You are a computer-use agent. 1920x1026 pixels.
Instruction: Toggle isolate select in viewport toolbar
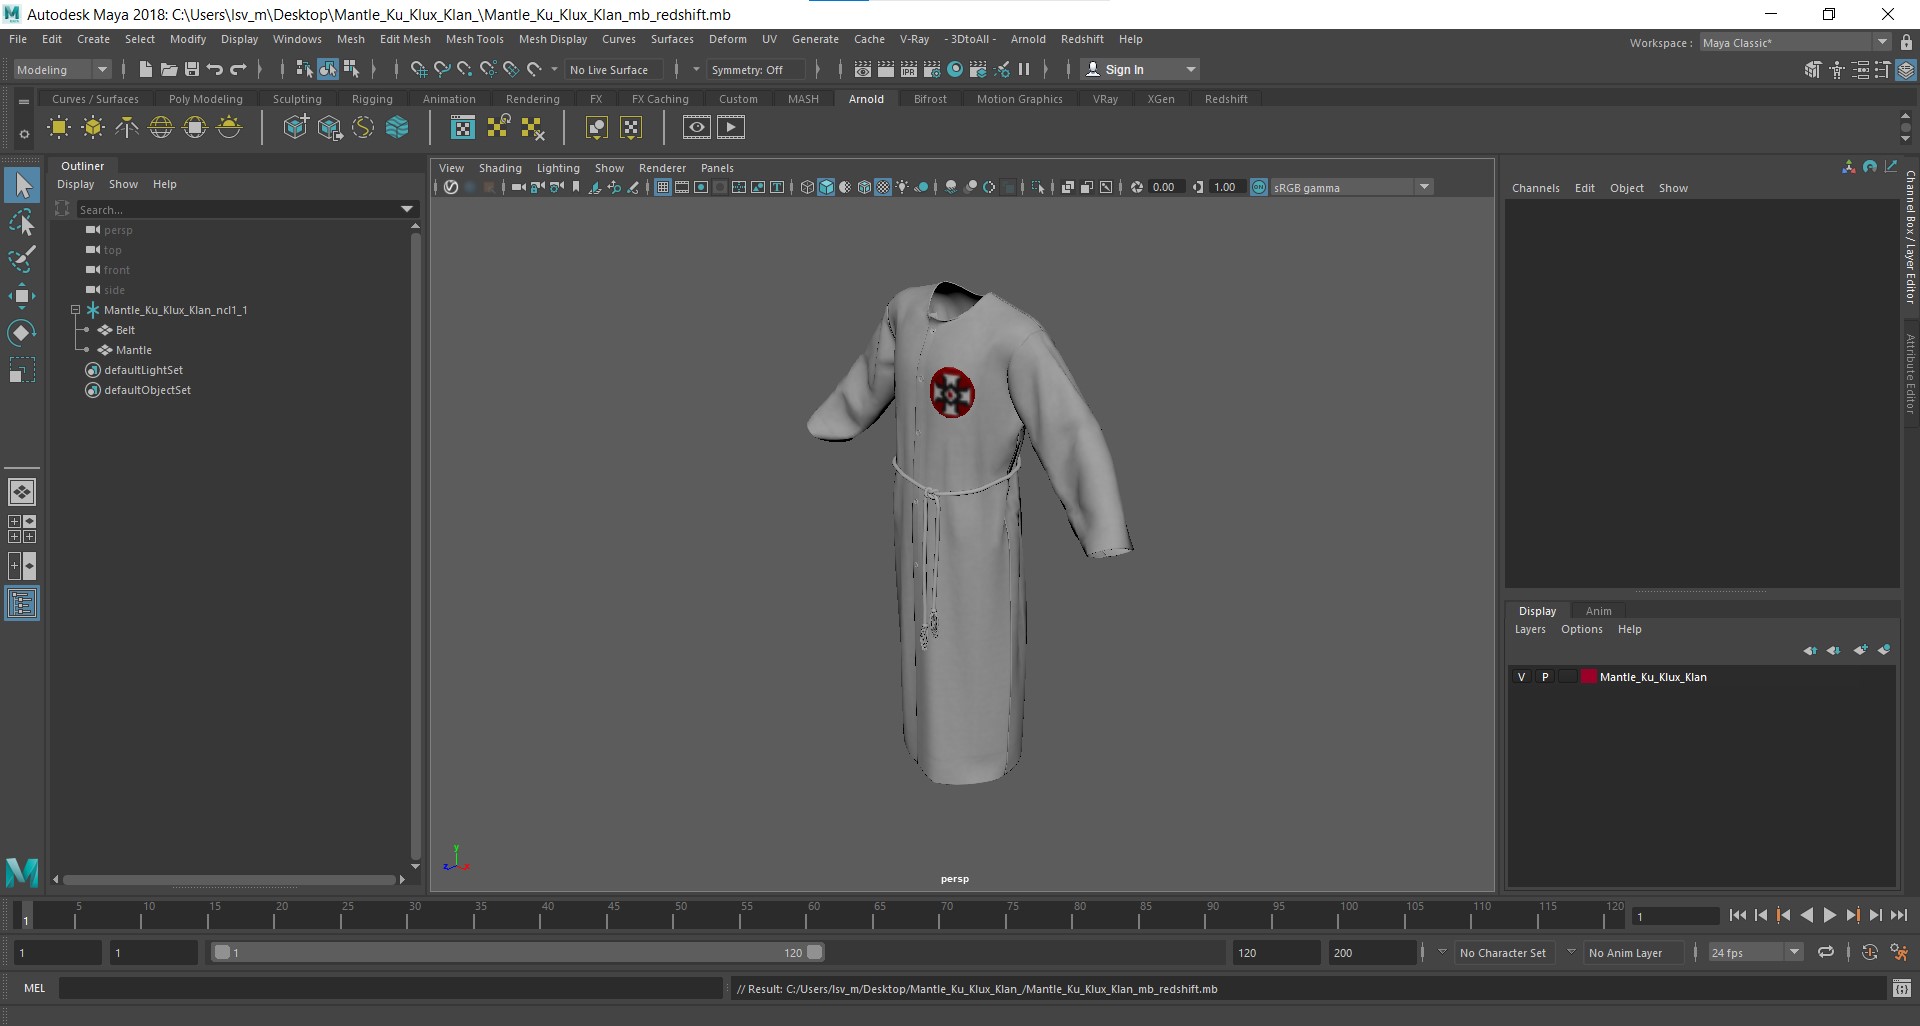1038,187
